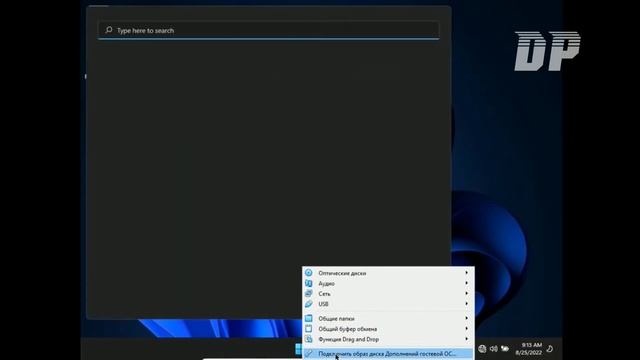The height and width of the screenshot is (360, 640).
Task: Click the moon notification icon in the taskbar
Action: (x=550, y=349)
